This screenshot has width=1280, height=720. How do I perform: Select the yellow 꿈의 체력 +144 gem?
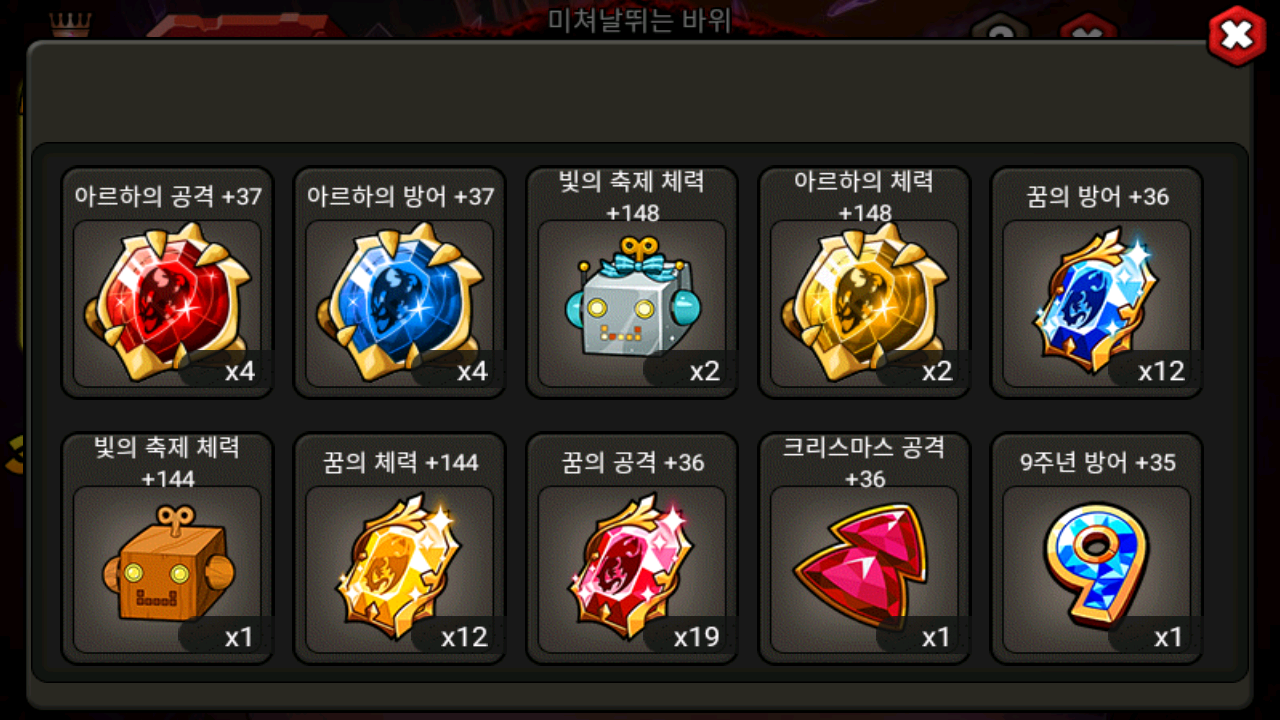tap(399, 566)
